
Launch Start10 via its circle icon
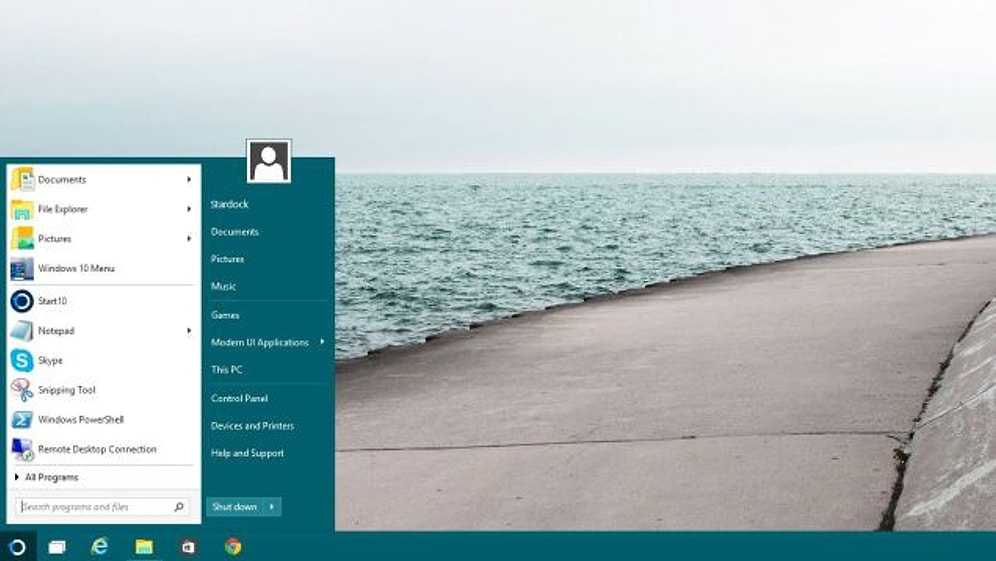click(22, 301)
